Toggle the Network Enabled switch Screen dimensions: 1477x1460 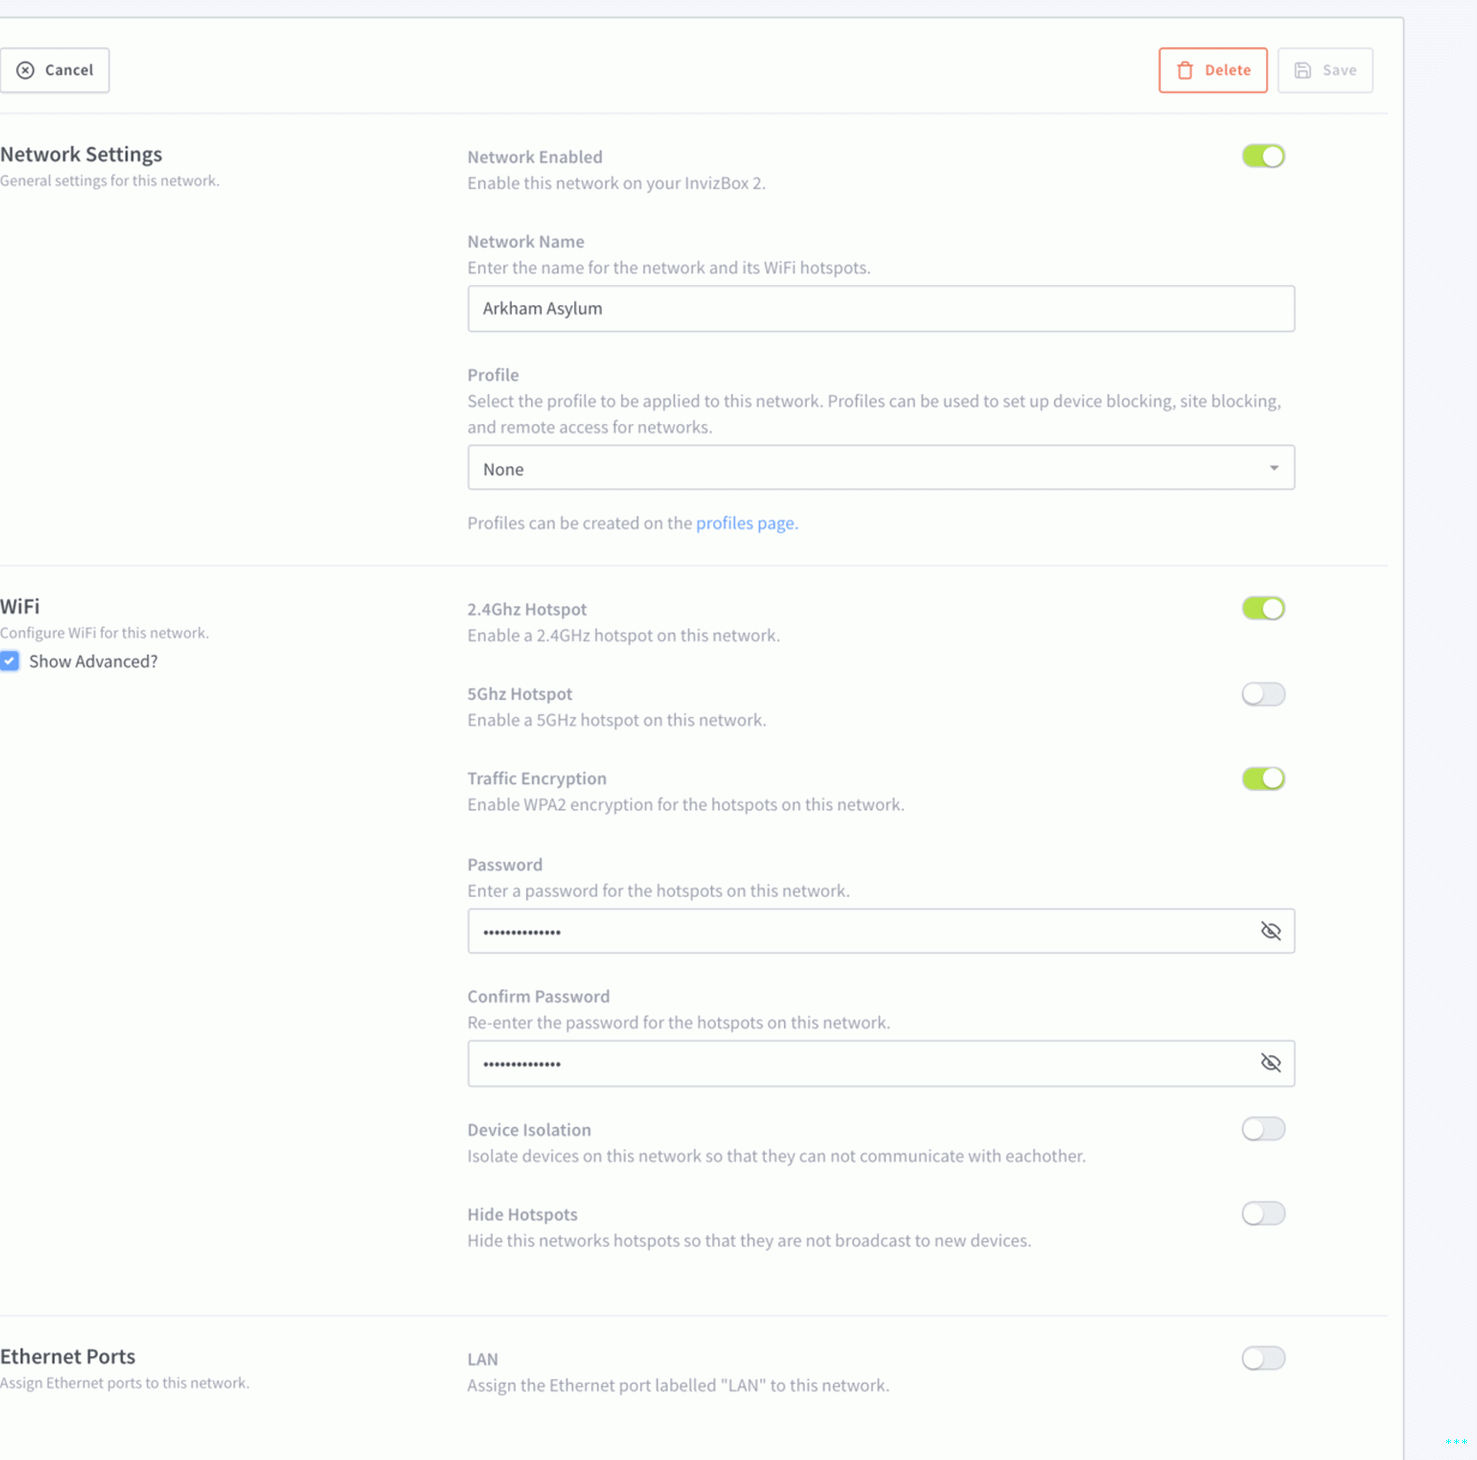[1263, 157]
